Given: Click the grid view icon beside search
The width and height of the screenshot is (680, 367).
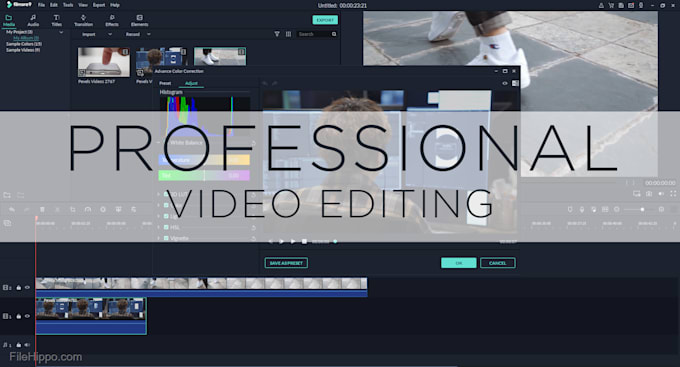Looking at the screenshot, I should [x=288, y=34].
